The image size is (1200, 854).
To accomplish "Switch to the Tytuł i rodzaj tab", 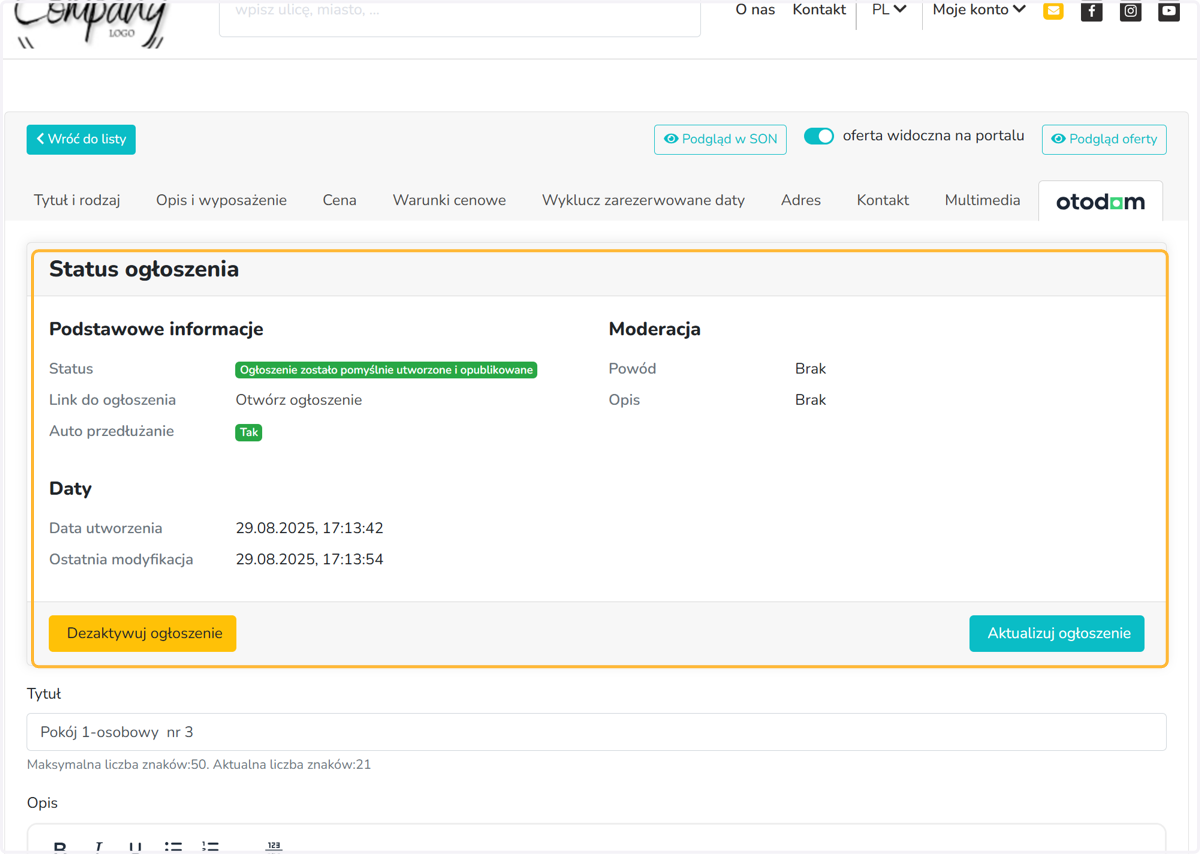I will (x=77, y=200).
